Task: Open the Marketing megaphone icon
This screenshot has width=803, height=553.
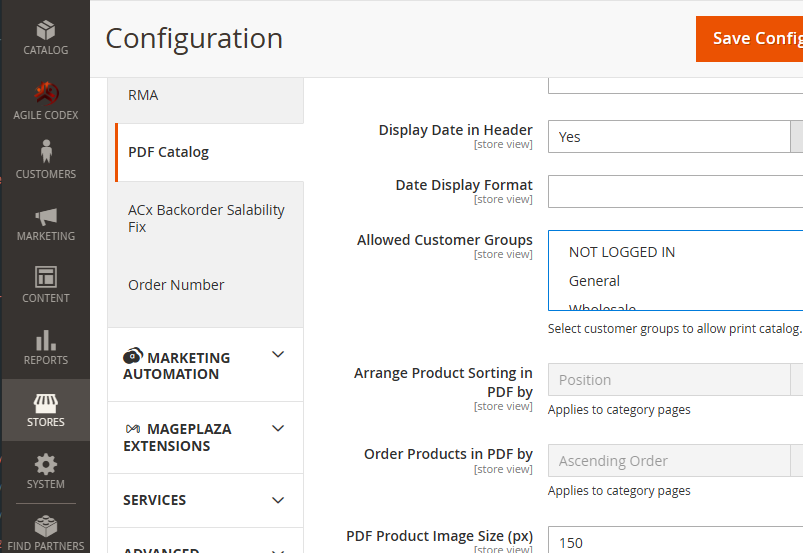Action: click(46, 217)
